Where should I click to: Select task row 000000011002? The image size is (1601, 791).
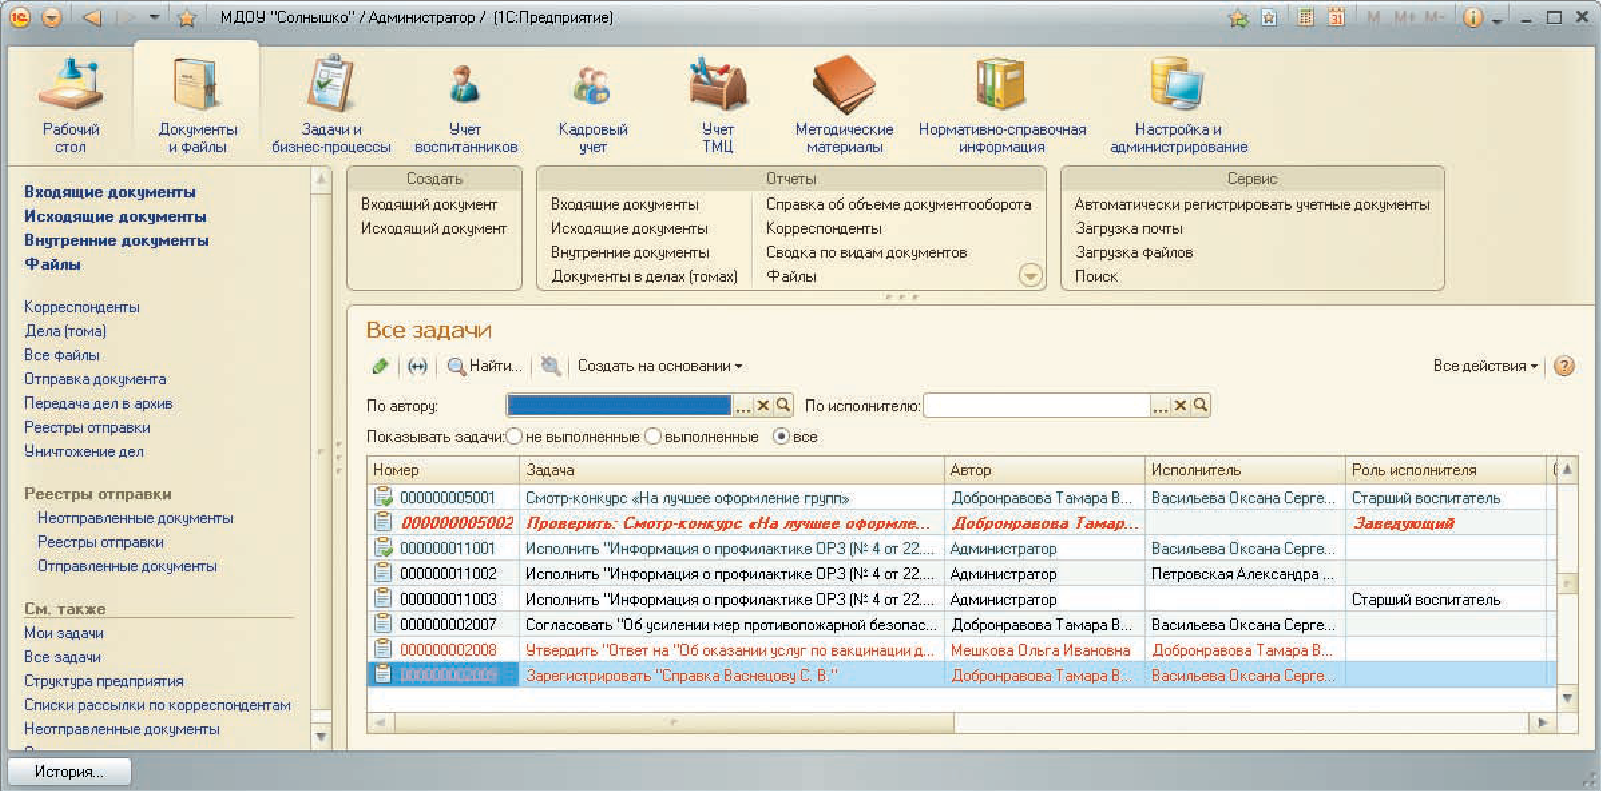click(960, 573)
